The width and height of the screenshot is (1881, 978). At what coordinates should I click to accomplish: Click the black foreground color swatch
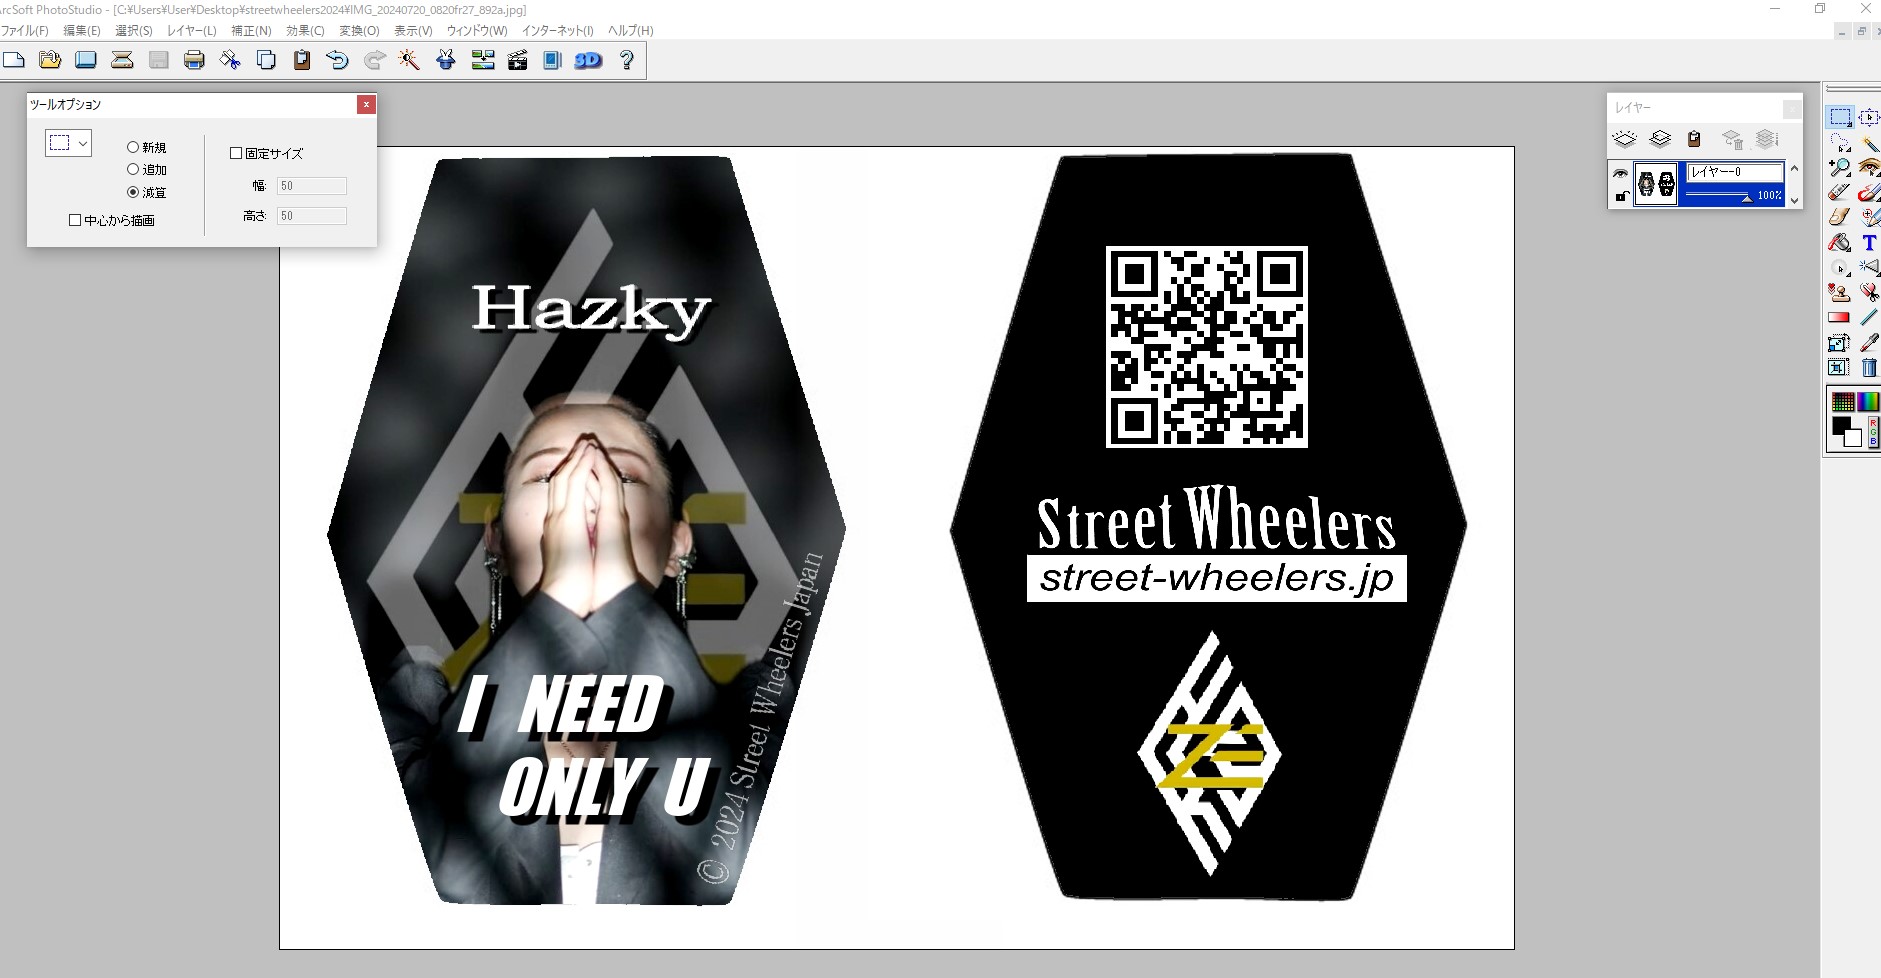tap(1840, 426)
